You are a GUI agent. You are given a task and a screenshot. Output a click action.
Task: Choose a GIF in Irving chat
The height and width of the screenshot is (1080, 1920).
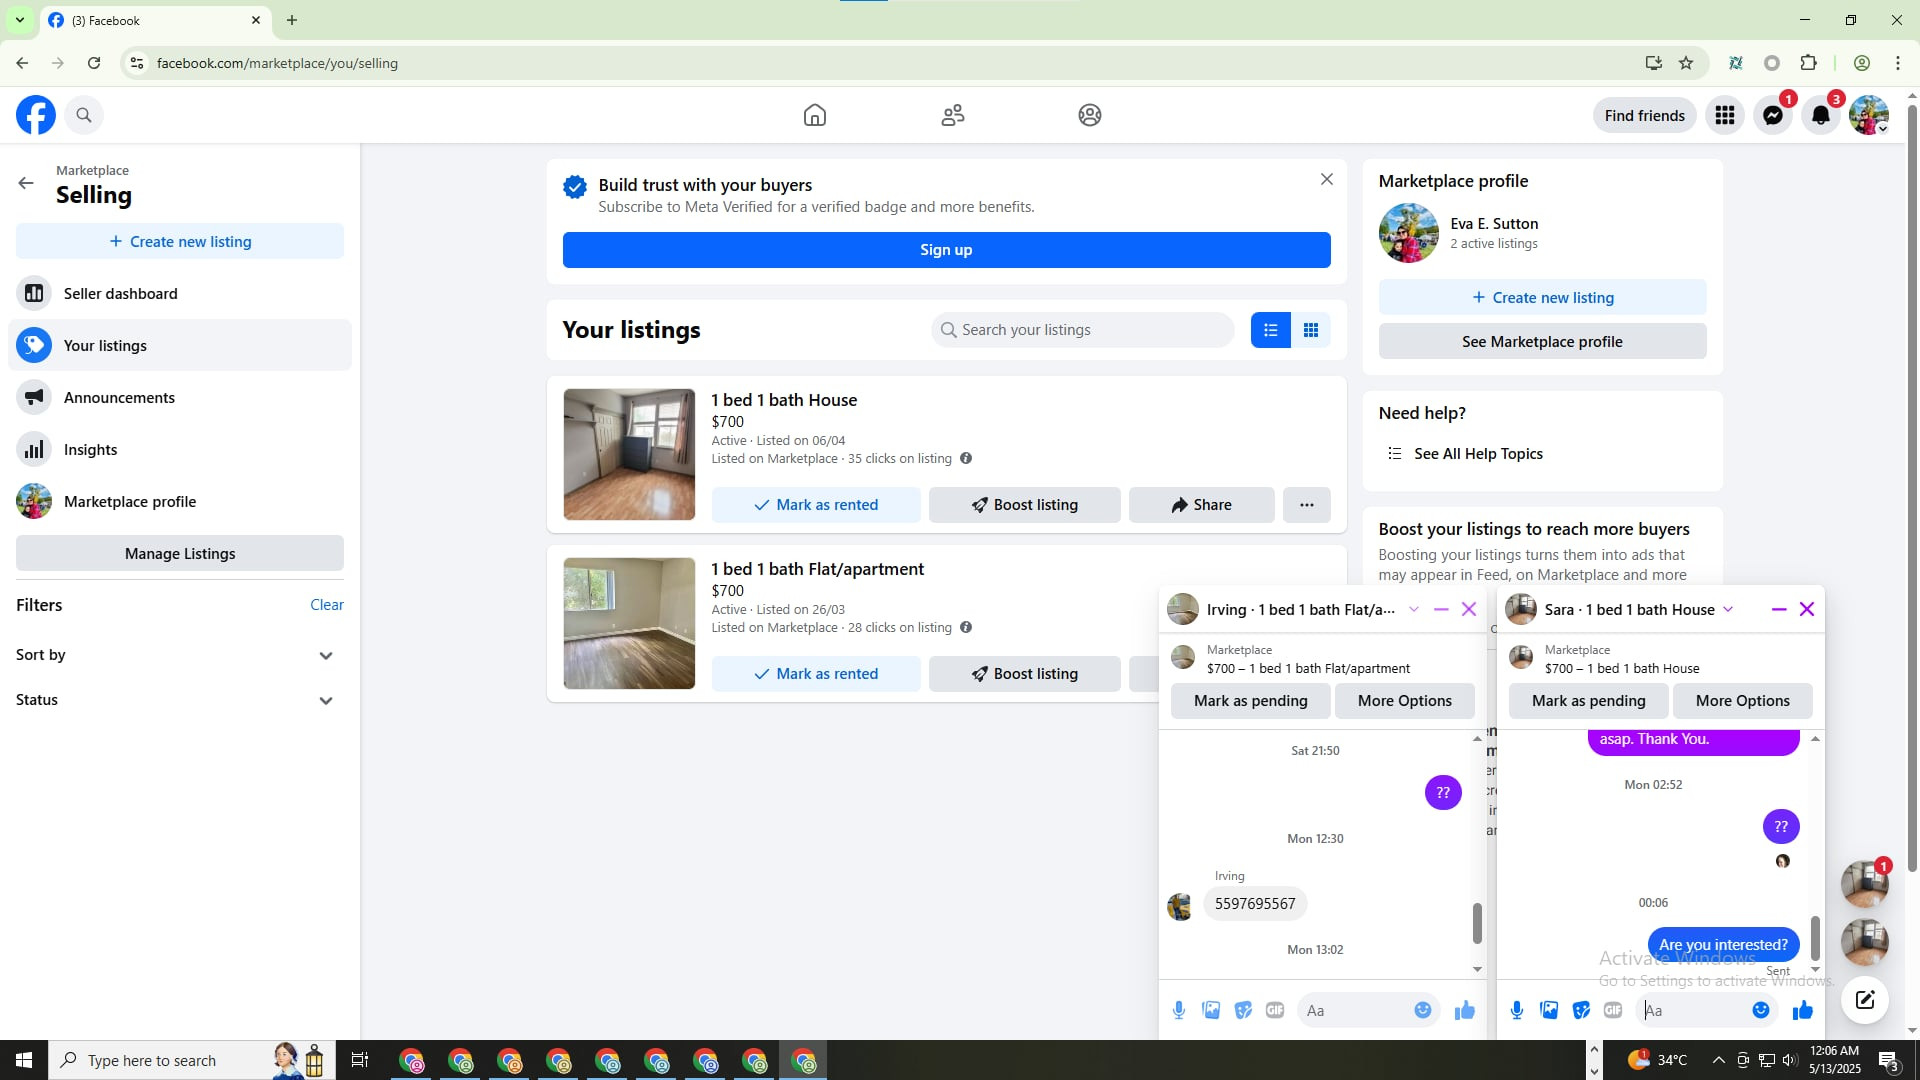[1275, 1011]
